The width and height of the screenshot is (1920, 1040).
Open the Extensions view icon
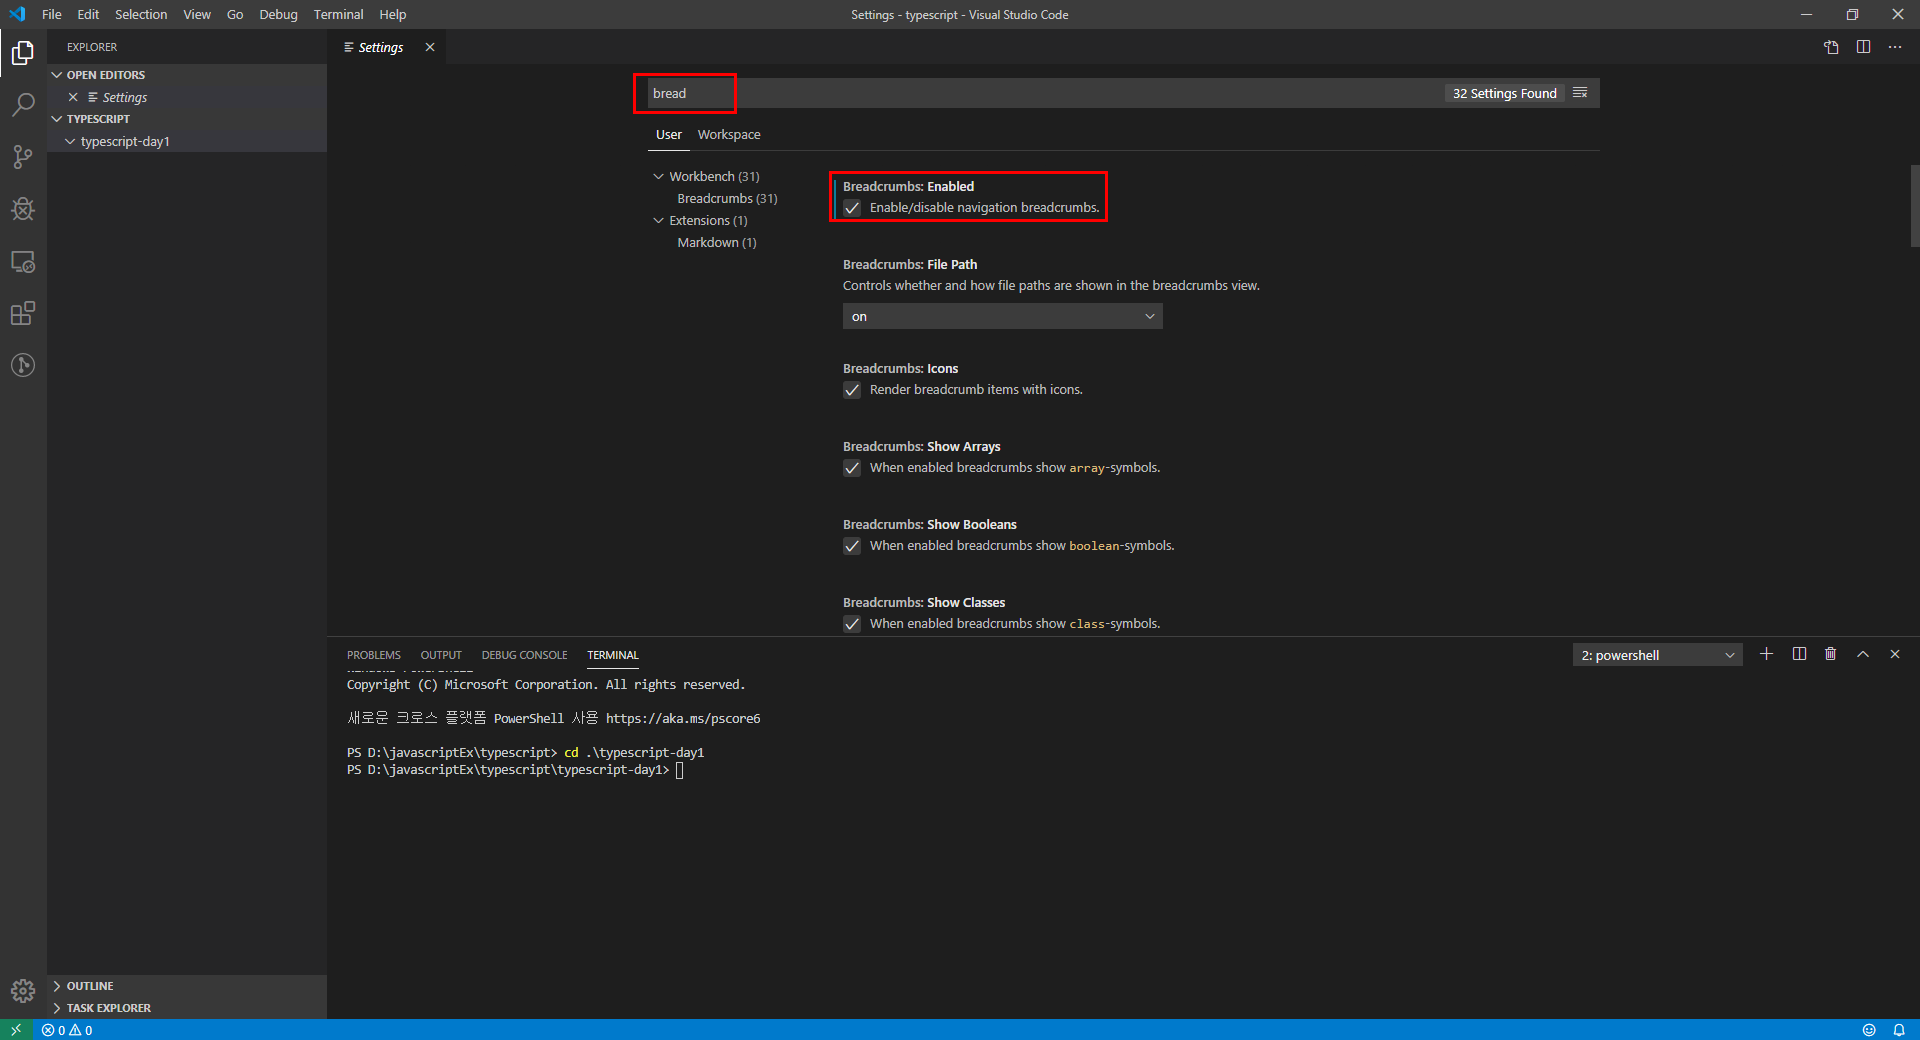[23, 314]
